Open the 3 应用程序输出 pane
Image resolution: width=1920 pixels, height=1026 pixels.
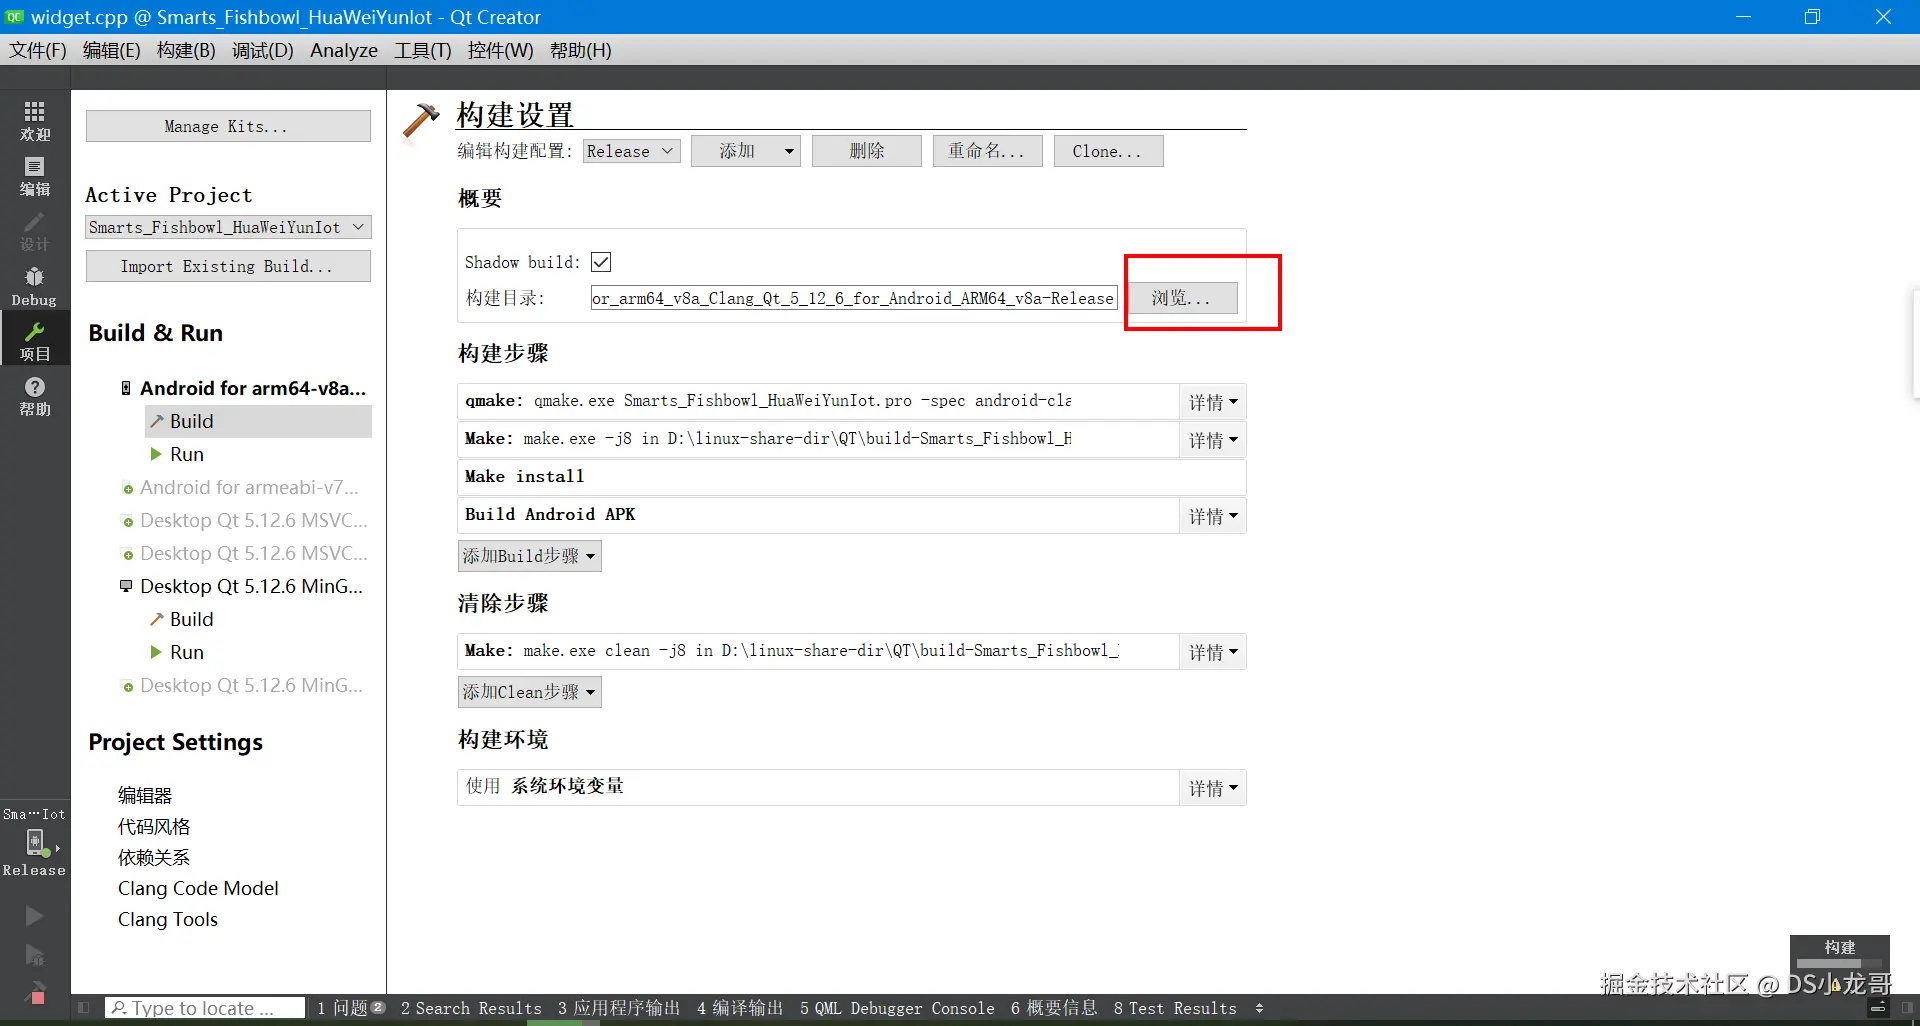(x=619, y=1008)
